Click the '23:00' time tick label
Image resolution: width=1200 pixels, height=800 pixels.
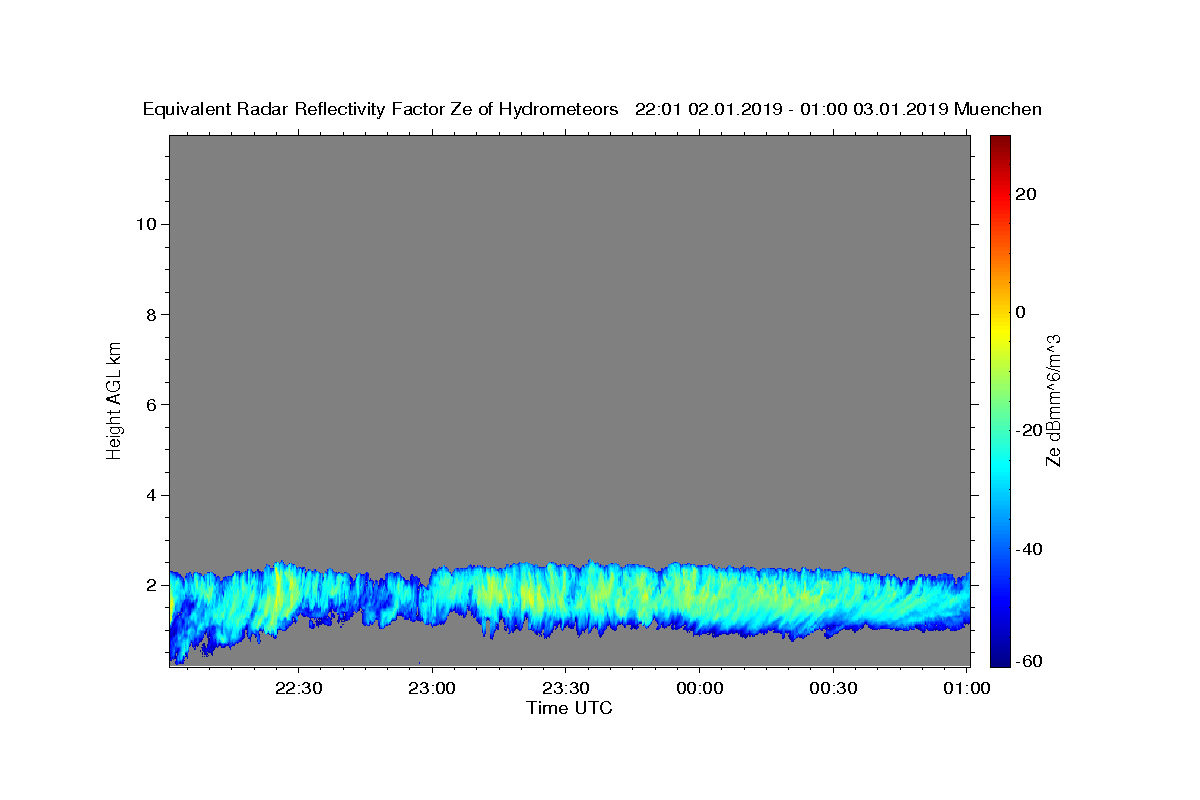432,689
